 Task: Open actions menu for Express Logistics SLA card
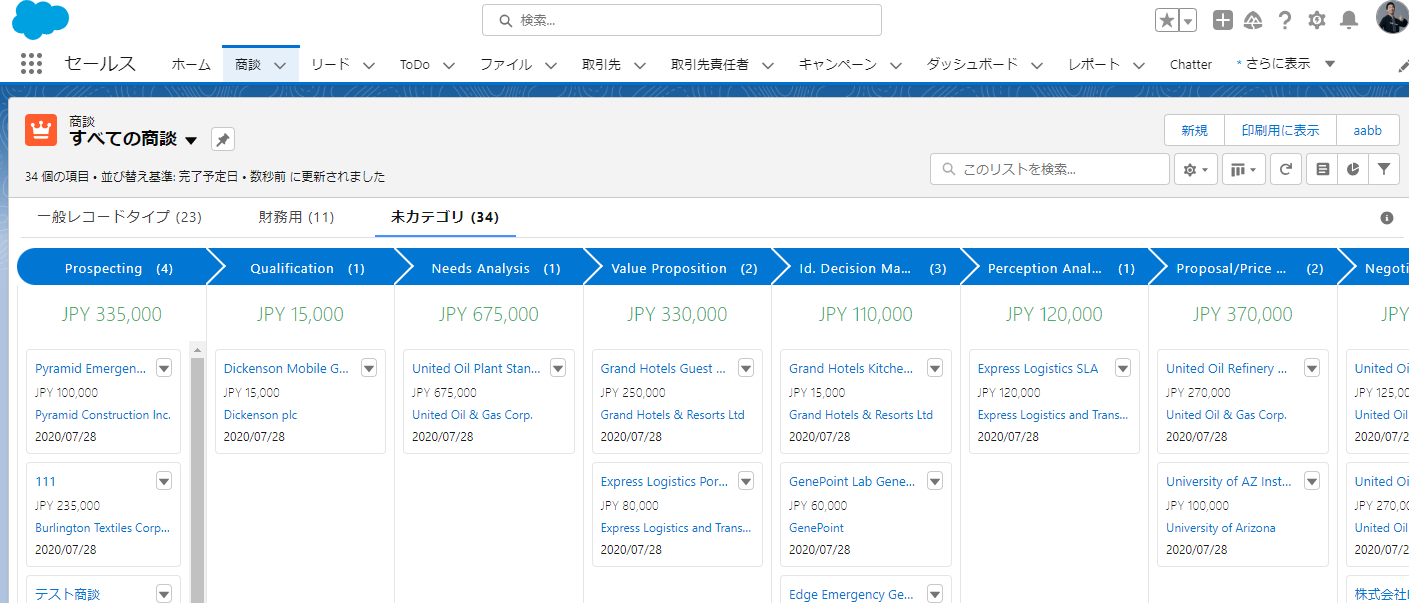pos(1123,368)
